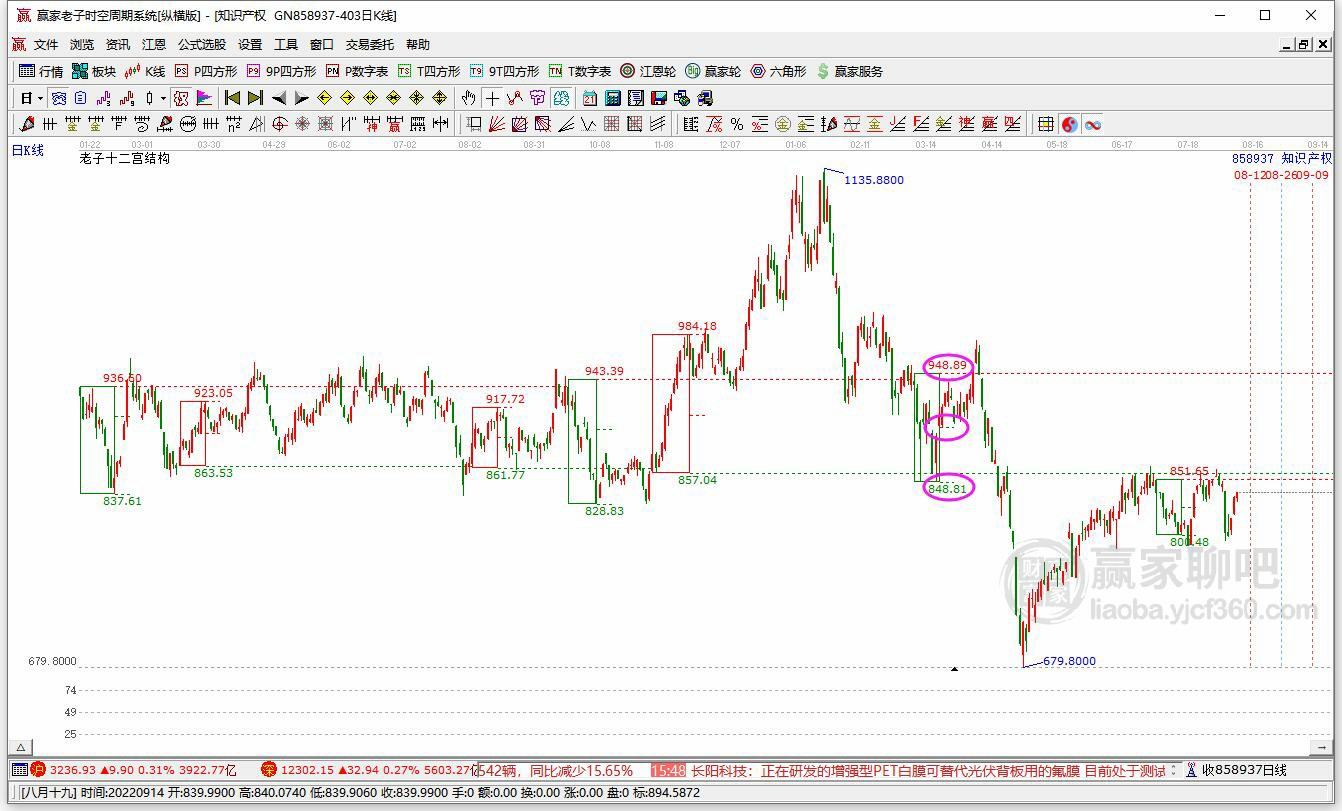This screenshot has height=811, width=1342.
Task: Click the 679.8000 low label near the bottom candle
Action: coord(1069,661)
